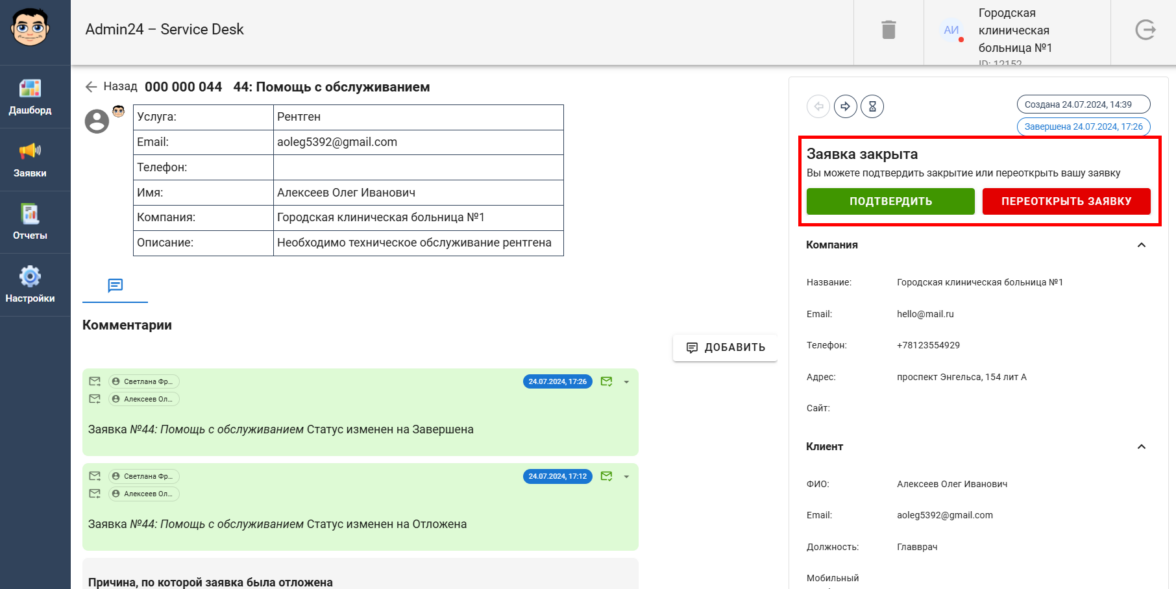Click the user avatar logo at top left
1176x589 pixels.
(x=34, y=30)
